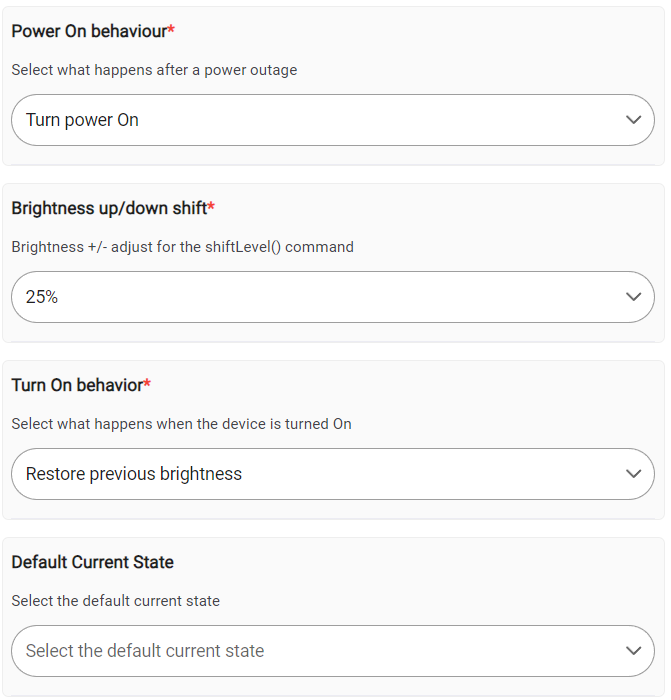The width and height of the screenshot is (671, 700).
Task: Click the "Default Current State" heading
Action: click(x=92, y=562)
